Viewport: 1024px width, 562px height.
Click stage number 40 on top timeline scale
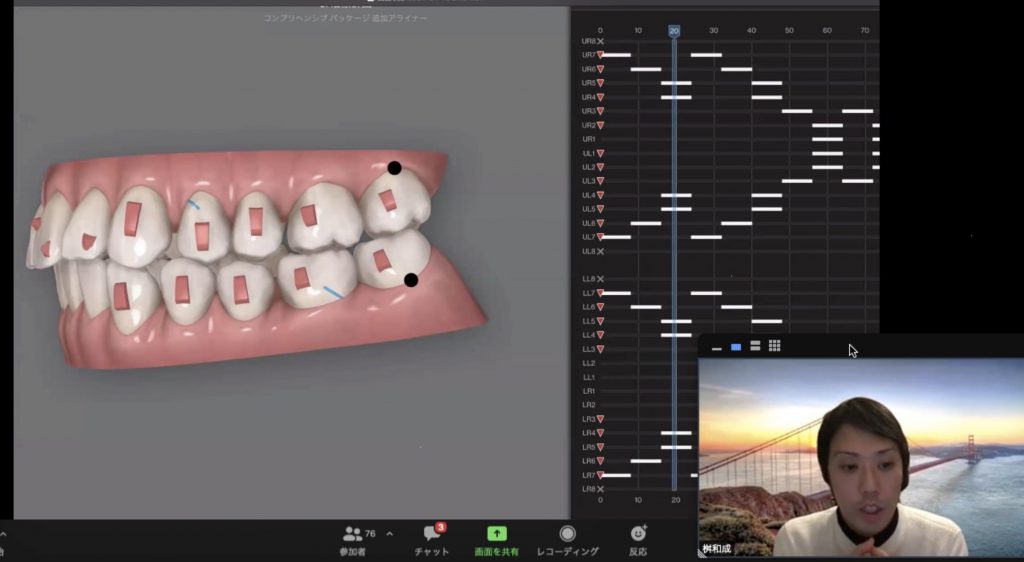pos(751,31)
